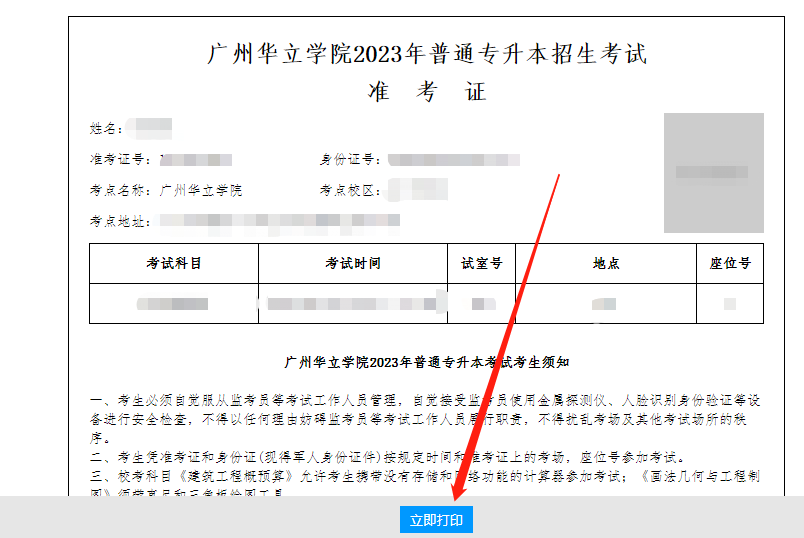
Task: Click the 准考证 heading text
Action: [x=427, y=92]
